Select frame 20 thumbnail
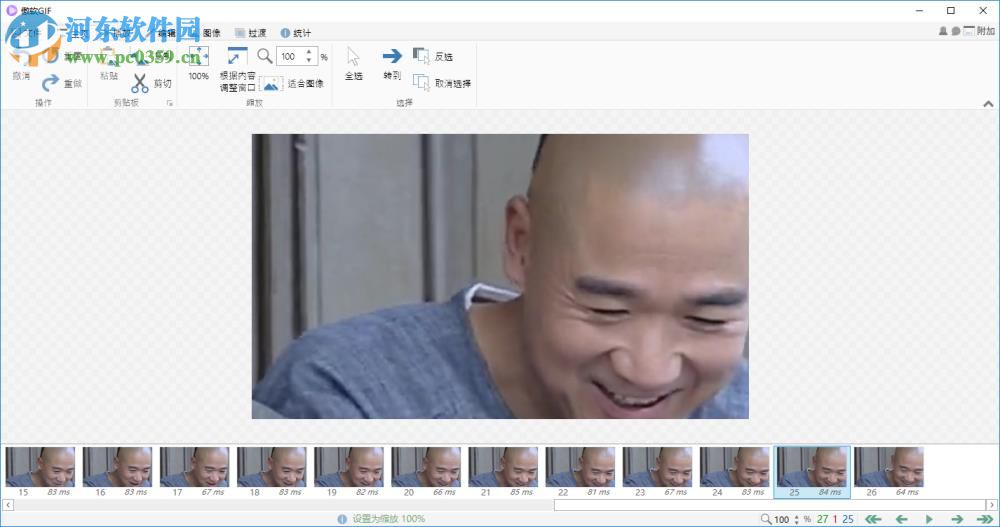The width and height of the screenshot is (1000, 527). pos(426,467)
